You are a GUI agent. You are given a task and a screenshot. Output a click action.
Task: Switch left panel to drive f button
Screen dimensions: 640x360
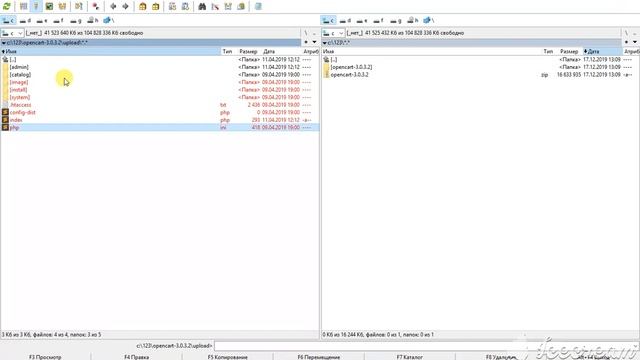(x=59, y=20)
